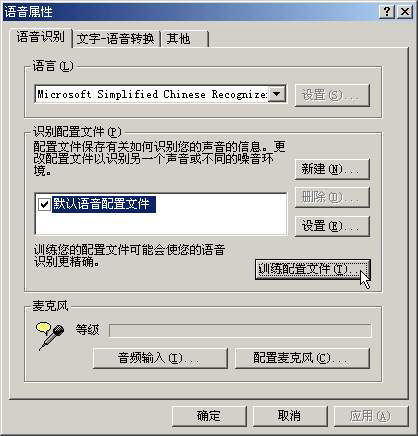Viewport: 418px width, 436px height.
Task: Select the 默认语音配置文件 list entry
Action: coord(101,204)
